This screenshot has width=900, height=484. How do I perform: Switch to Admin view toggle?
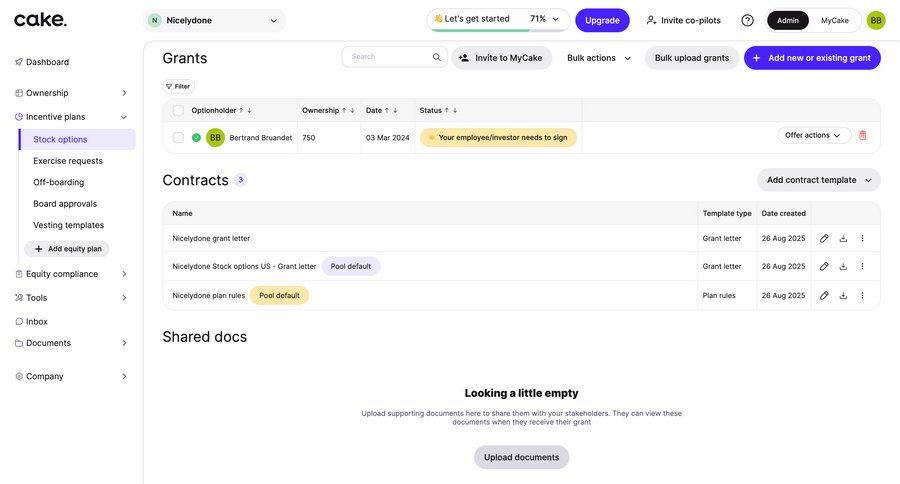[x=788, y=21]
